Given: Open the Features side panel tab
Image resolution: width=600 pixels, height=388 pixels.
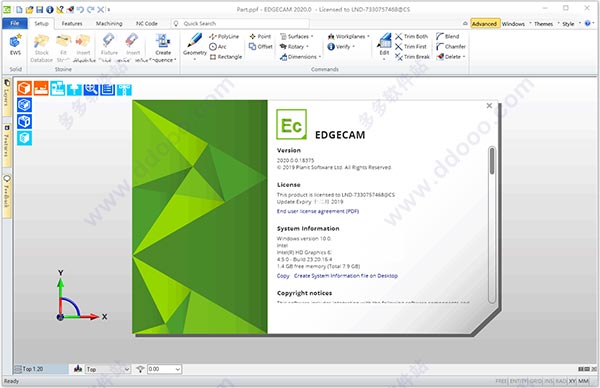Looking at the screenshot, I should [x=7, y=145].
